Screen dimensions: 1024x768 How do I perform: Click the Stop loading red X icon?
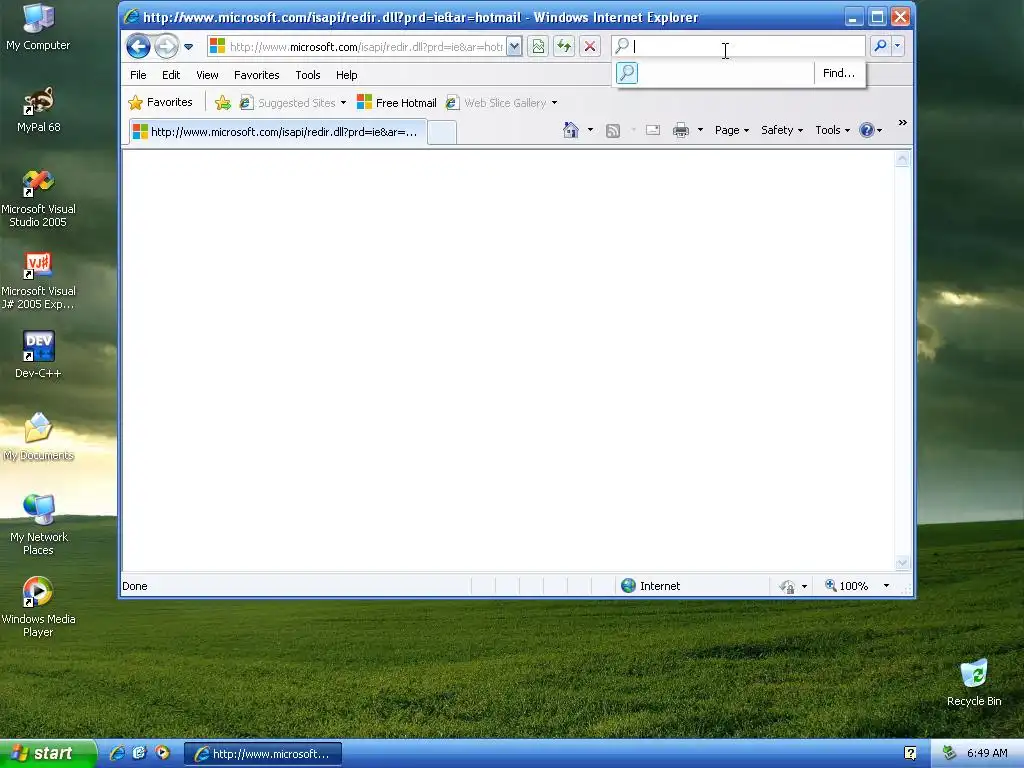(x=590, y=46)
